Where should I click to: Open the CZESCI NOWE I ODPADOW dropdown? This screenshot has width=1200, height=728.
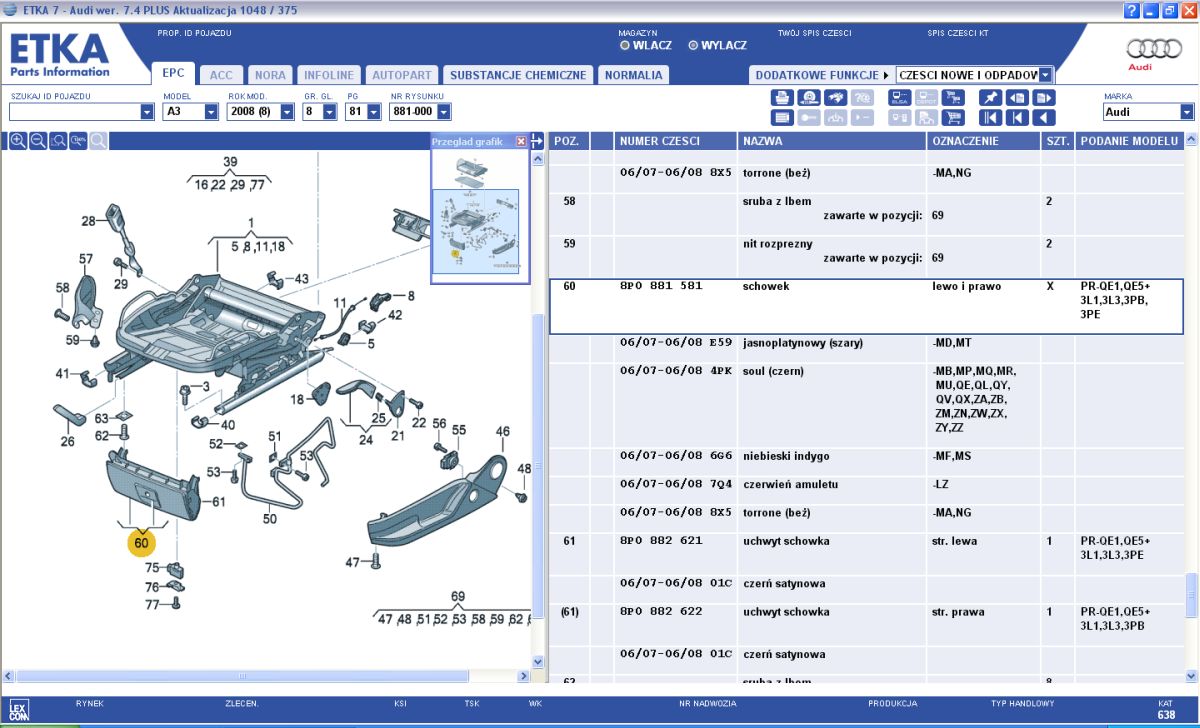tap(1046, 75)
